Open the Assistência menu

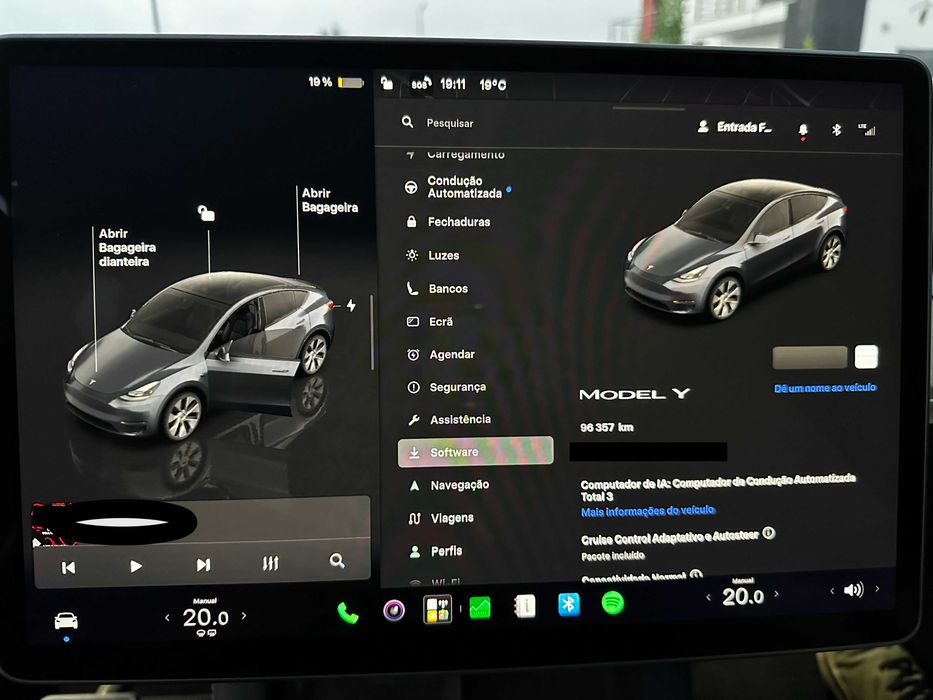coord(450,420)
